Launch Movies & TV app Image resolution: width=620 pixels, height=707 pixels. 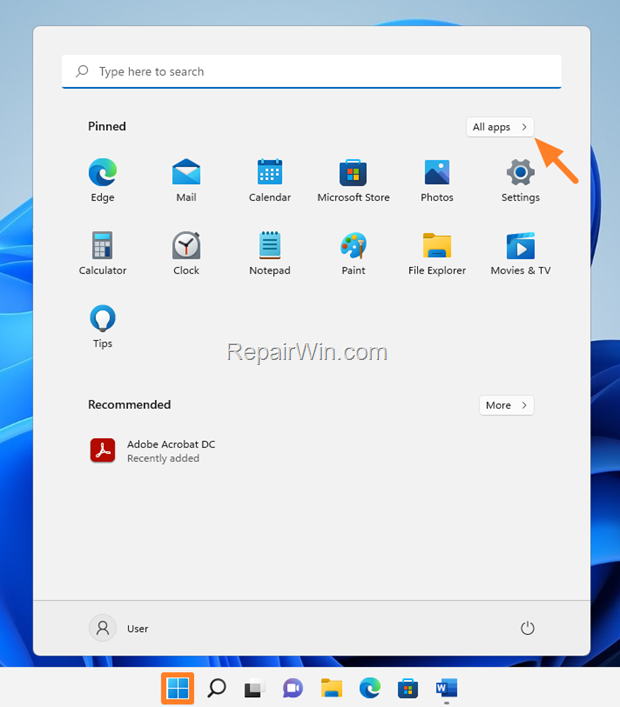coord(520,253)
